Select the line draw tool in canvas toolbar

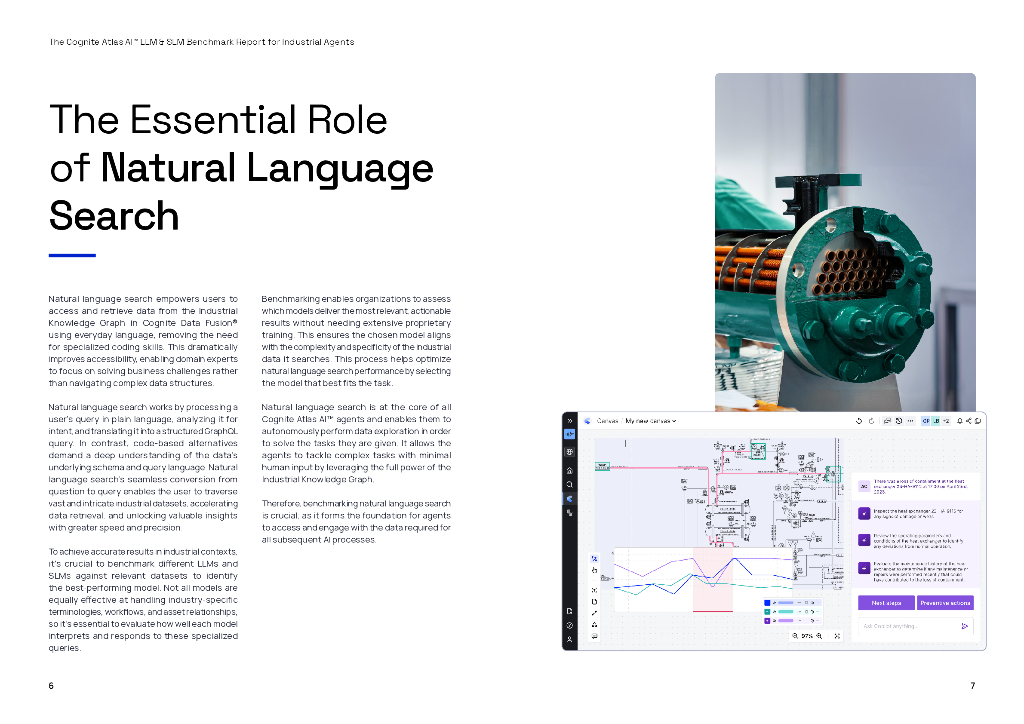point(594,613)
